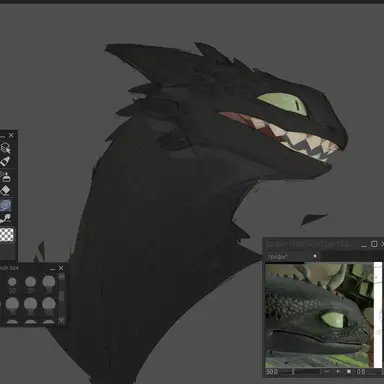Zoom in the reference image view
Image resolution: width=384 pixels, height=384 pixels.
[338, 371]
